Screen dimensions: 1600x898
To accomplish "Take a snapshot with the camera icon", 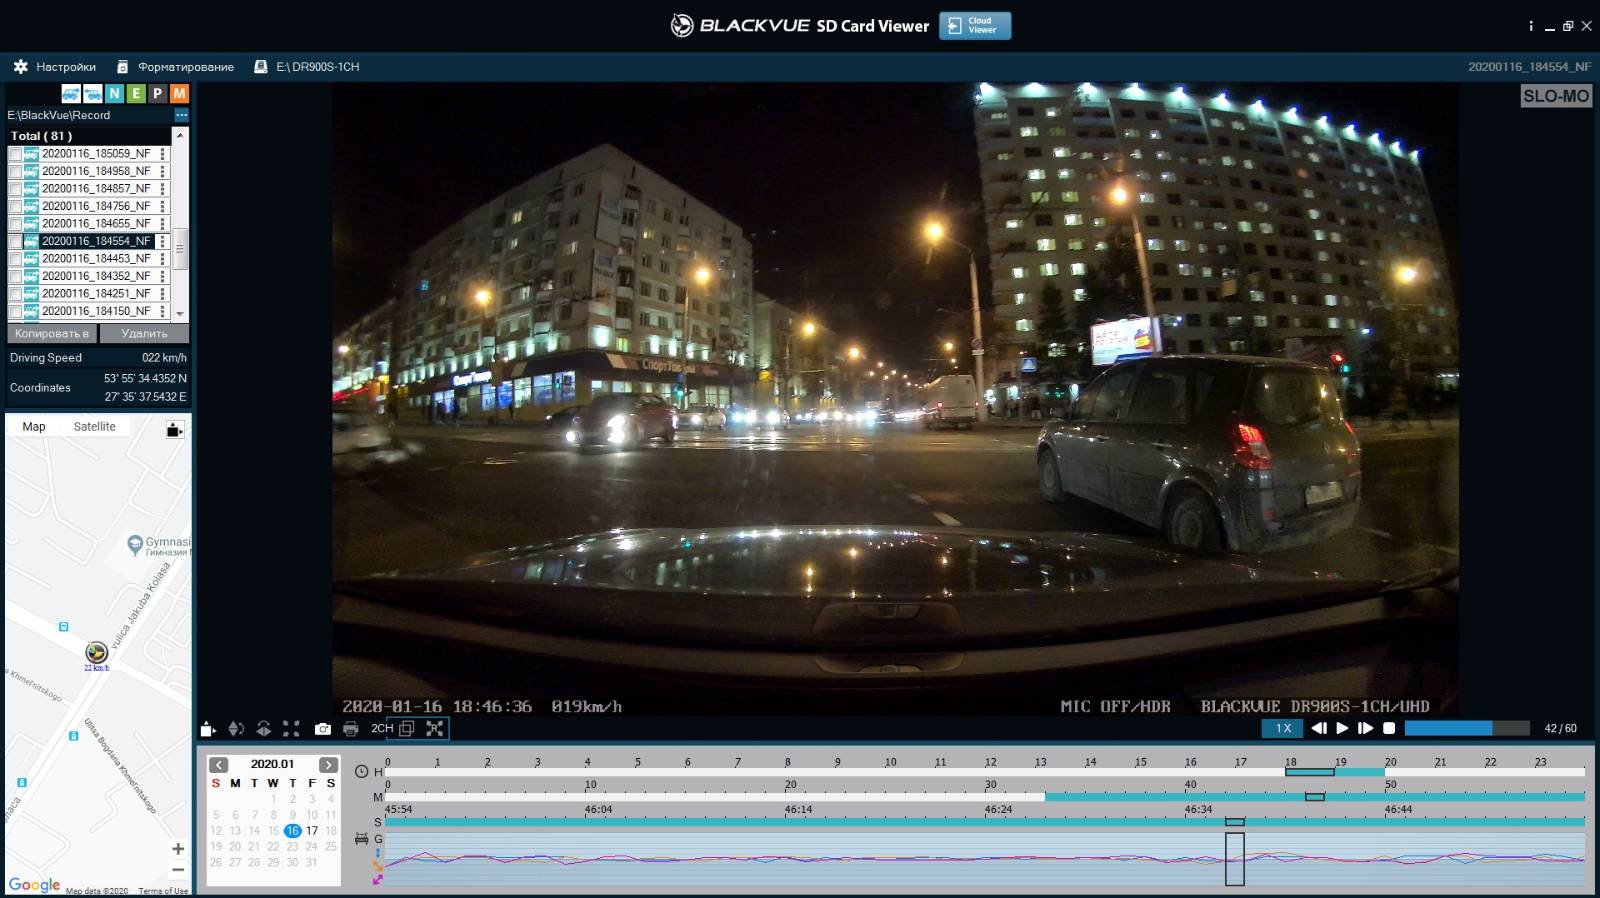I will point(322,729).
